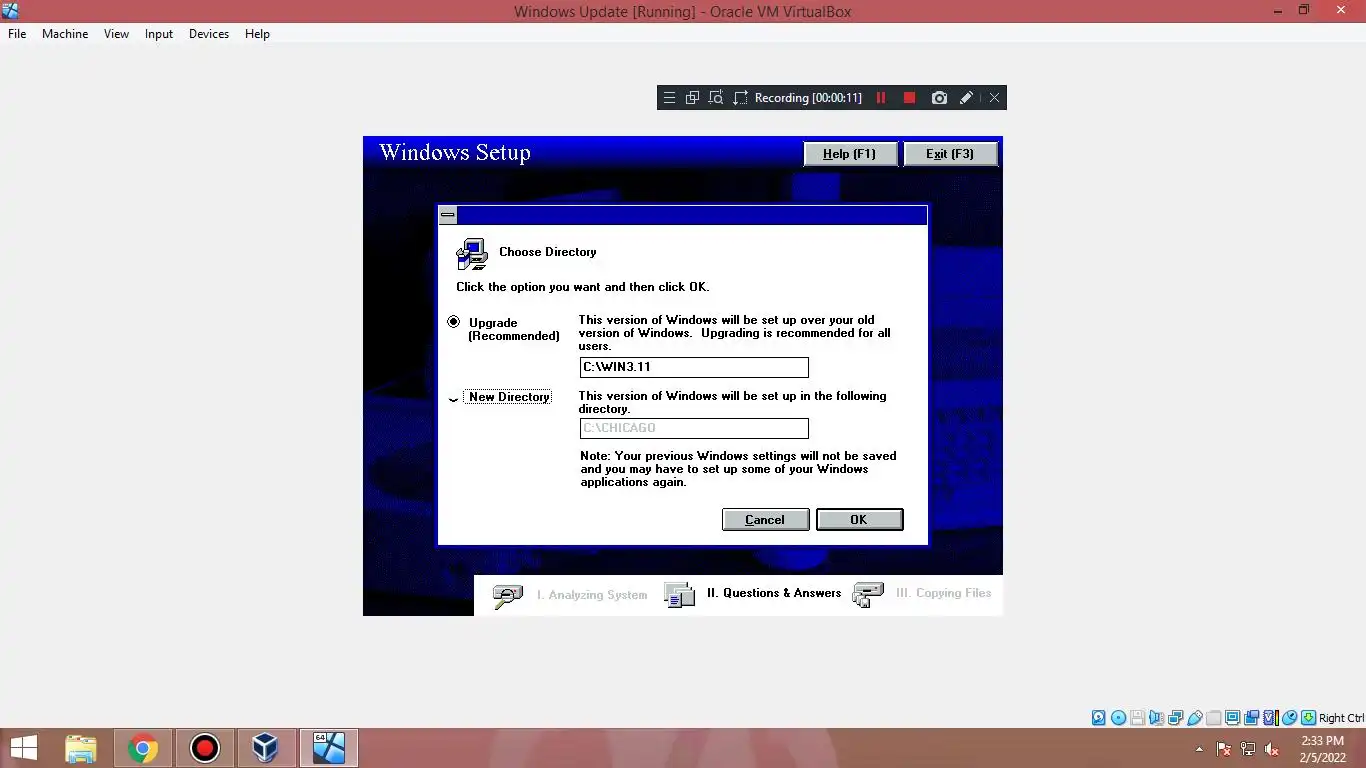
Task: Click the C:\WIN3.11 directory field
Action: point(694,367)
